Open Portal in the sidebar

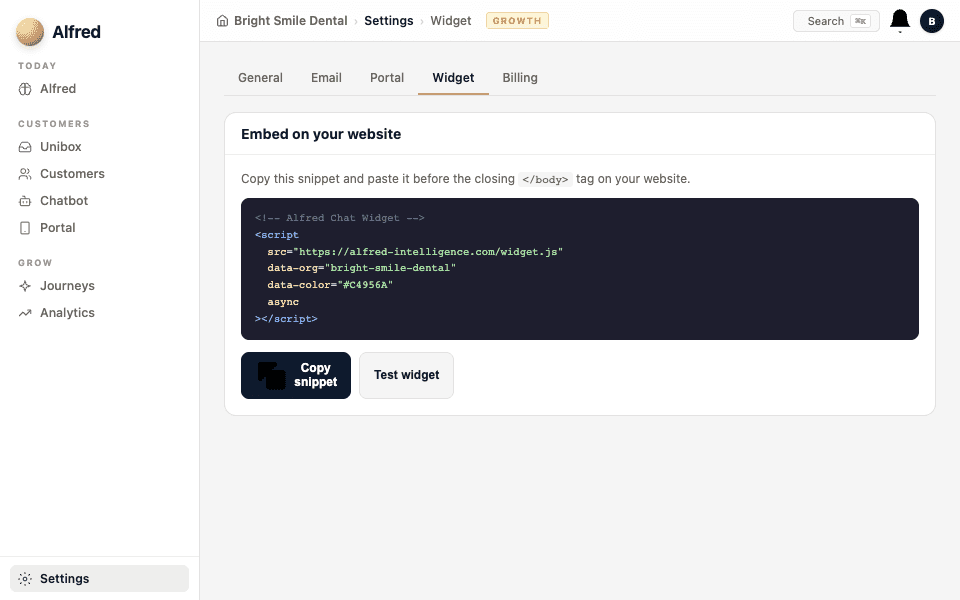[x=100, y=228]
